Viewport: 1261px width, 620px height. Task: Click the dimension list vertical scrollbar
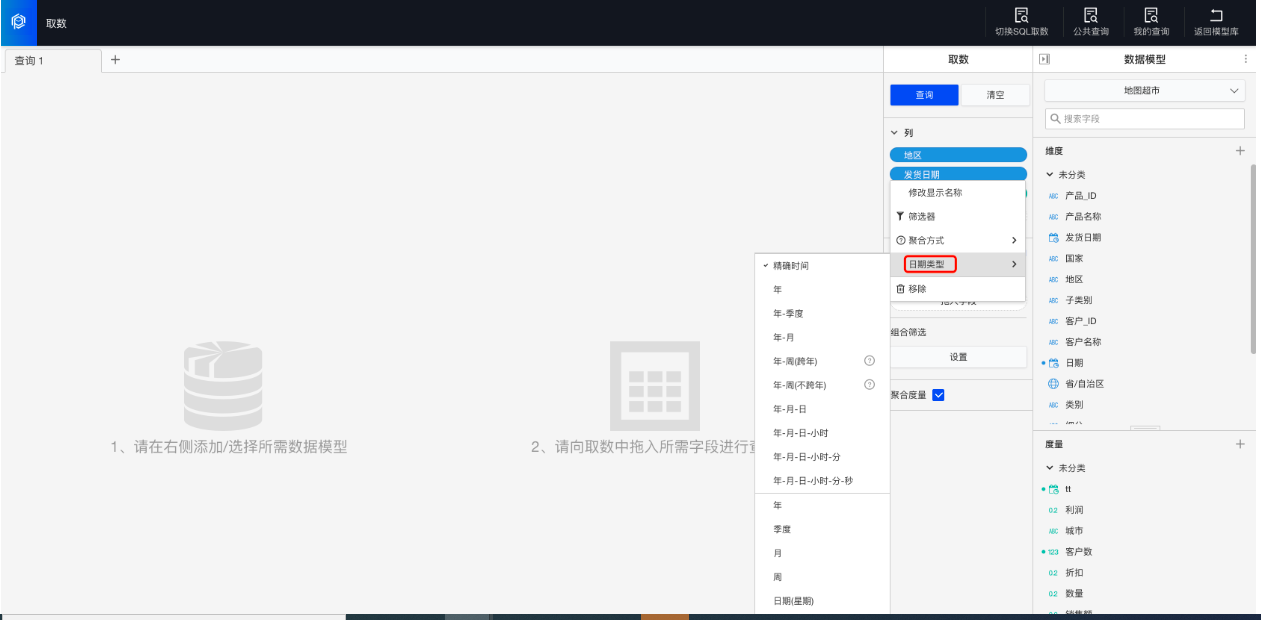(1254, 260)
